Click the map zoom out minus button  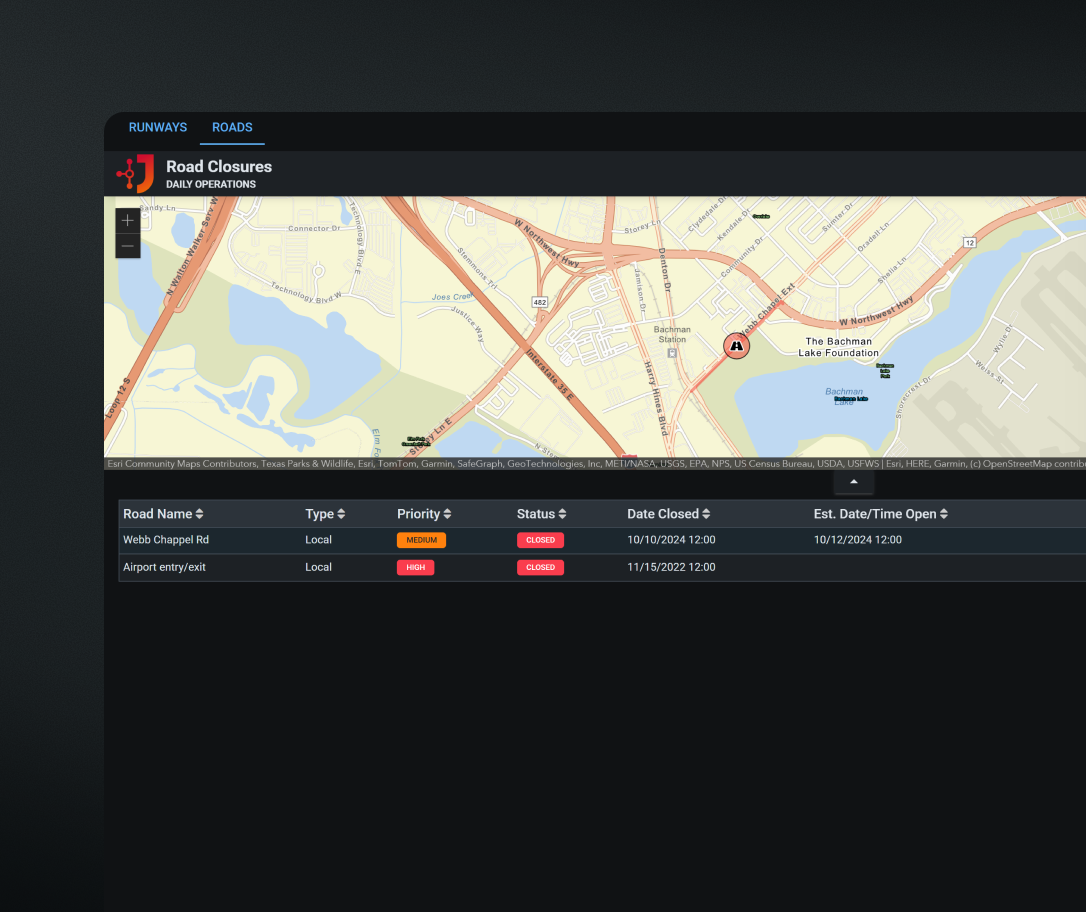click(x=128, y=246)
